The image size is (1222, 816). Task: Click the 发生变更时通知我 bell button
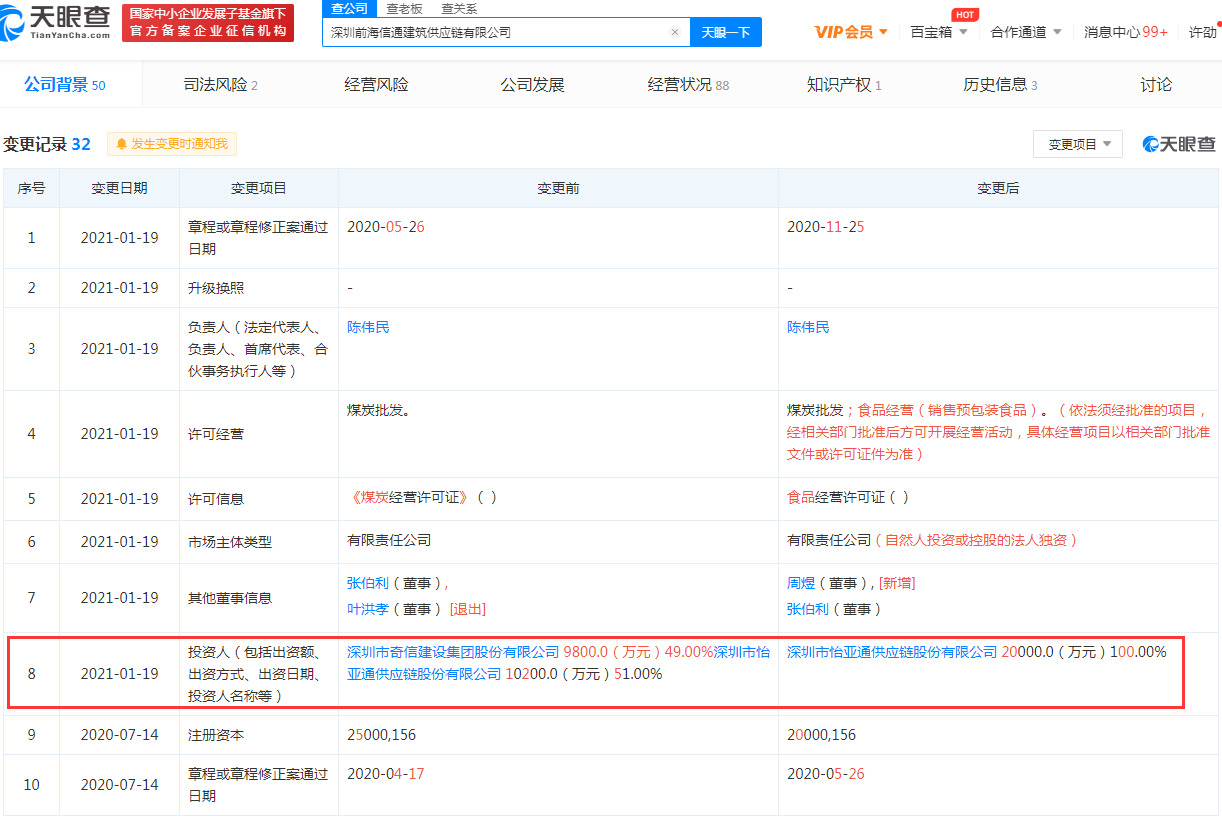click(x=172, y=144)
